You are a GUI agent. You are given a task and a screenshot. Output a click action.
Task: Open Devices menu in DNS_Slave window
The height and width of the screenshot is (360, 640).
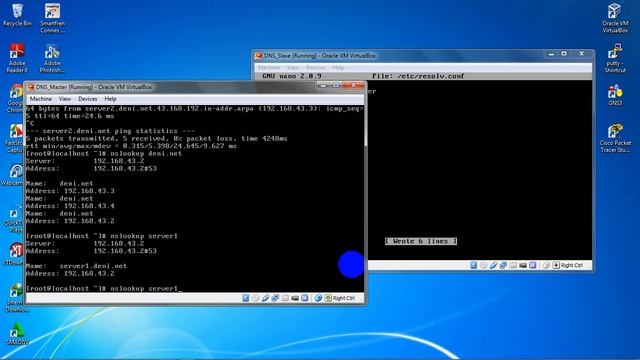[316, 67]
